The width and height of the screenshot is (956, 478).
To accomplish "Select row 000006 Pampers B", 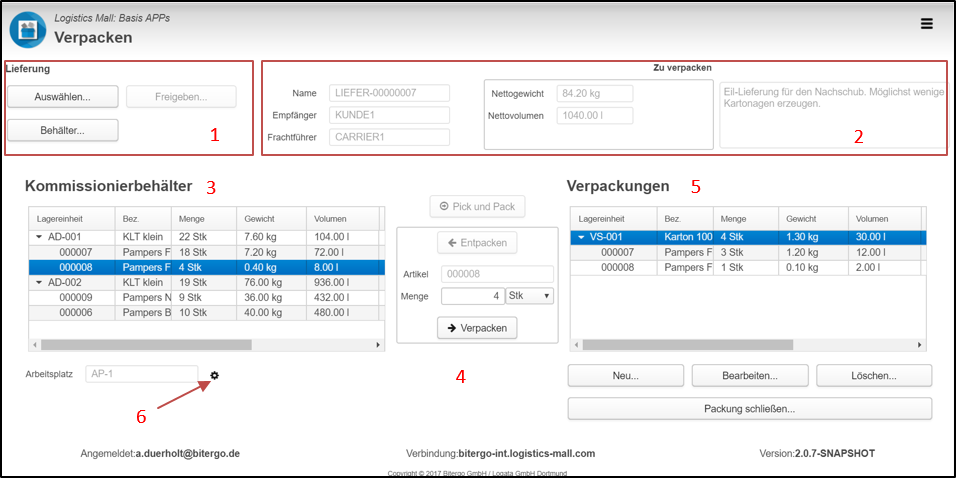I will (206, 312).
